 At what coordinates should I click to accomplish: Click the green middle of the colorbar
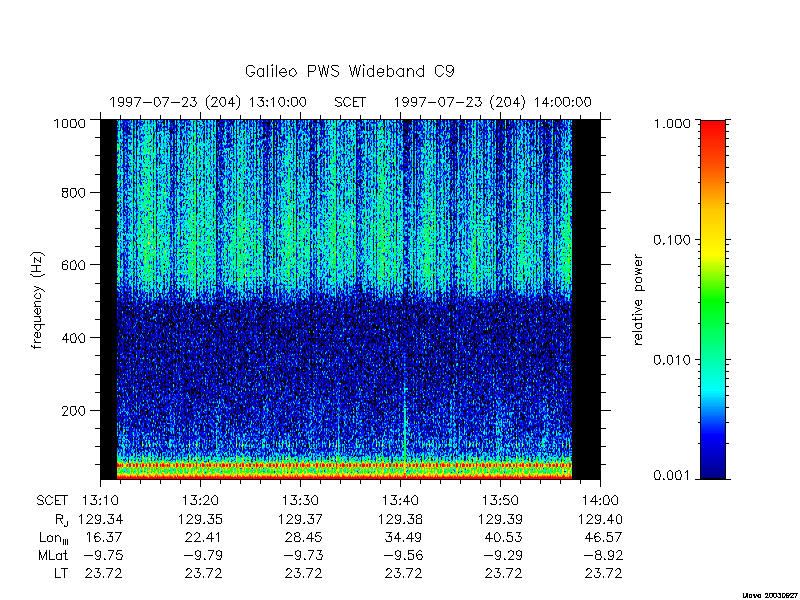(x=713, y=301)
